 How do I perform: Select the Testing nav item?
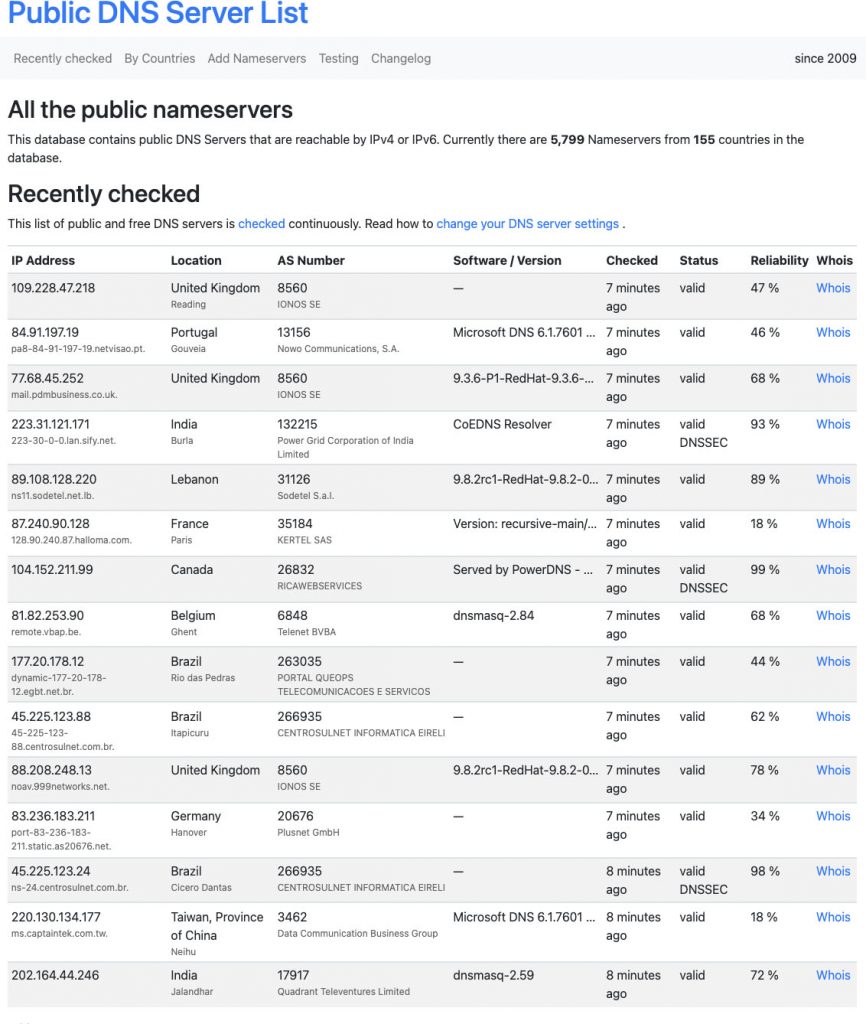point(339,59)
